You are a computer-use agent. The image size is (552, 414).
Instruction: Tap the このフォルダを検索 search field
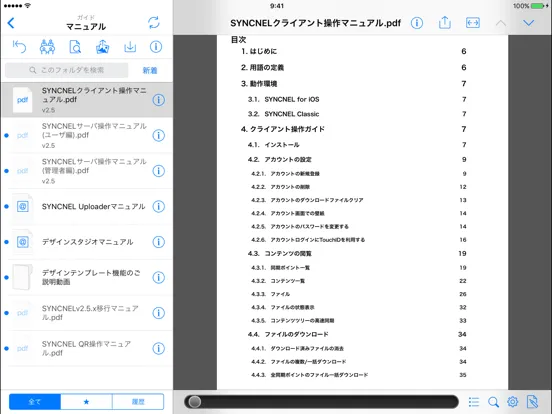tap(67, 70)
